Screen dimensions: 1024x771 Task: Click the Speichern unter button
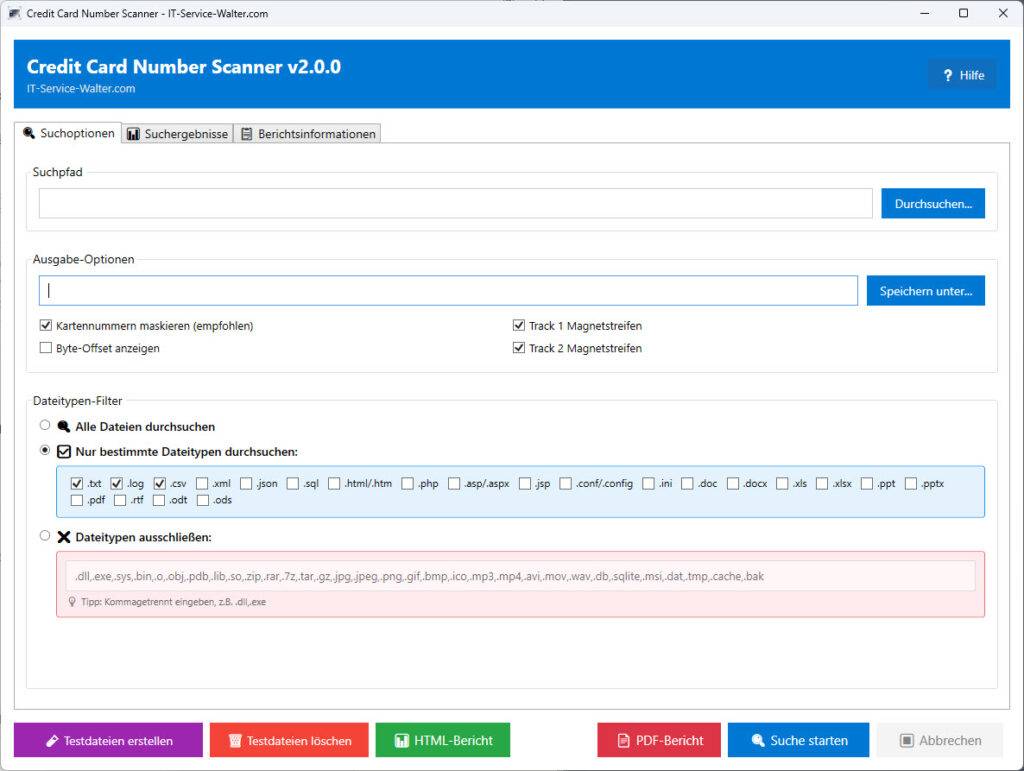pos(925,290)
